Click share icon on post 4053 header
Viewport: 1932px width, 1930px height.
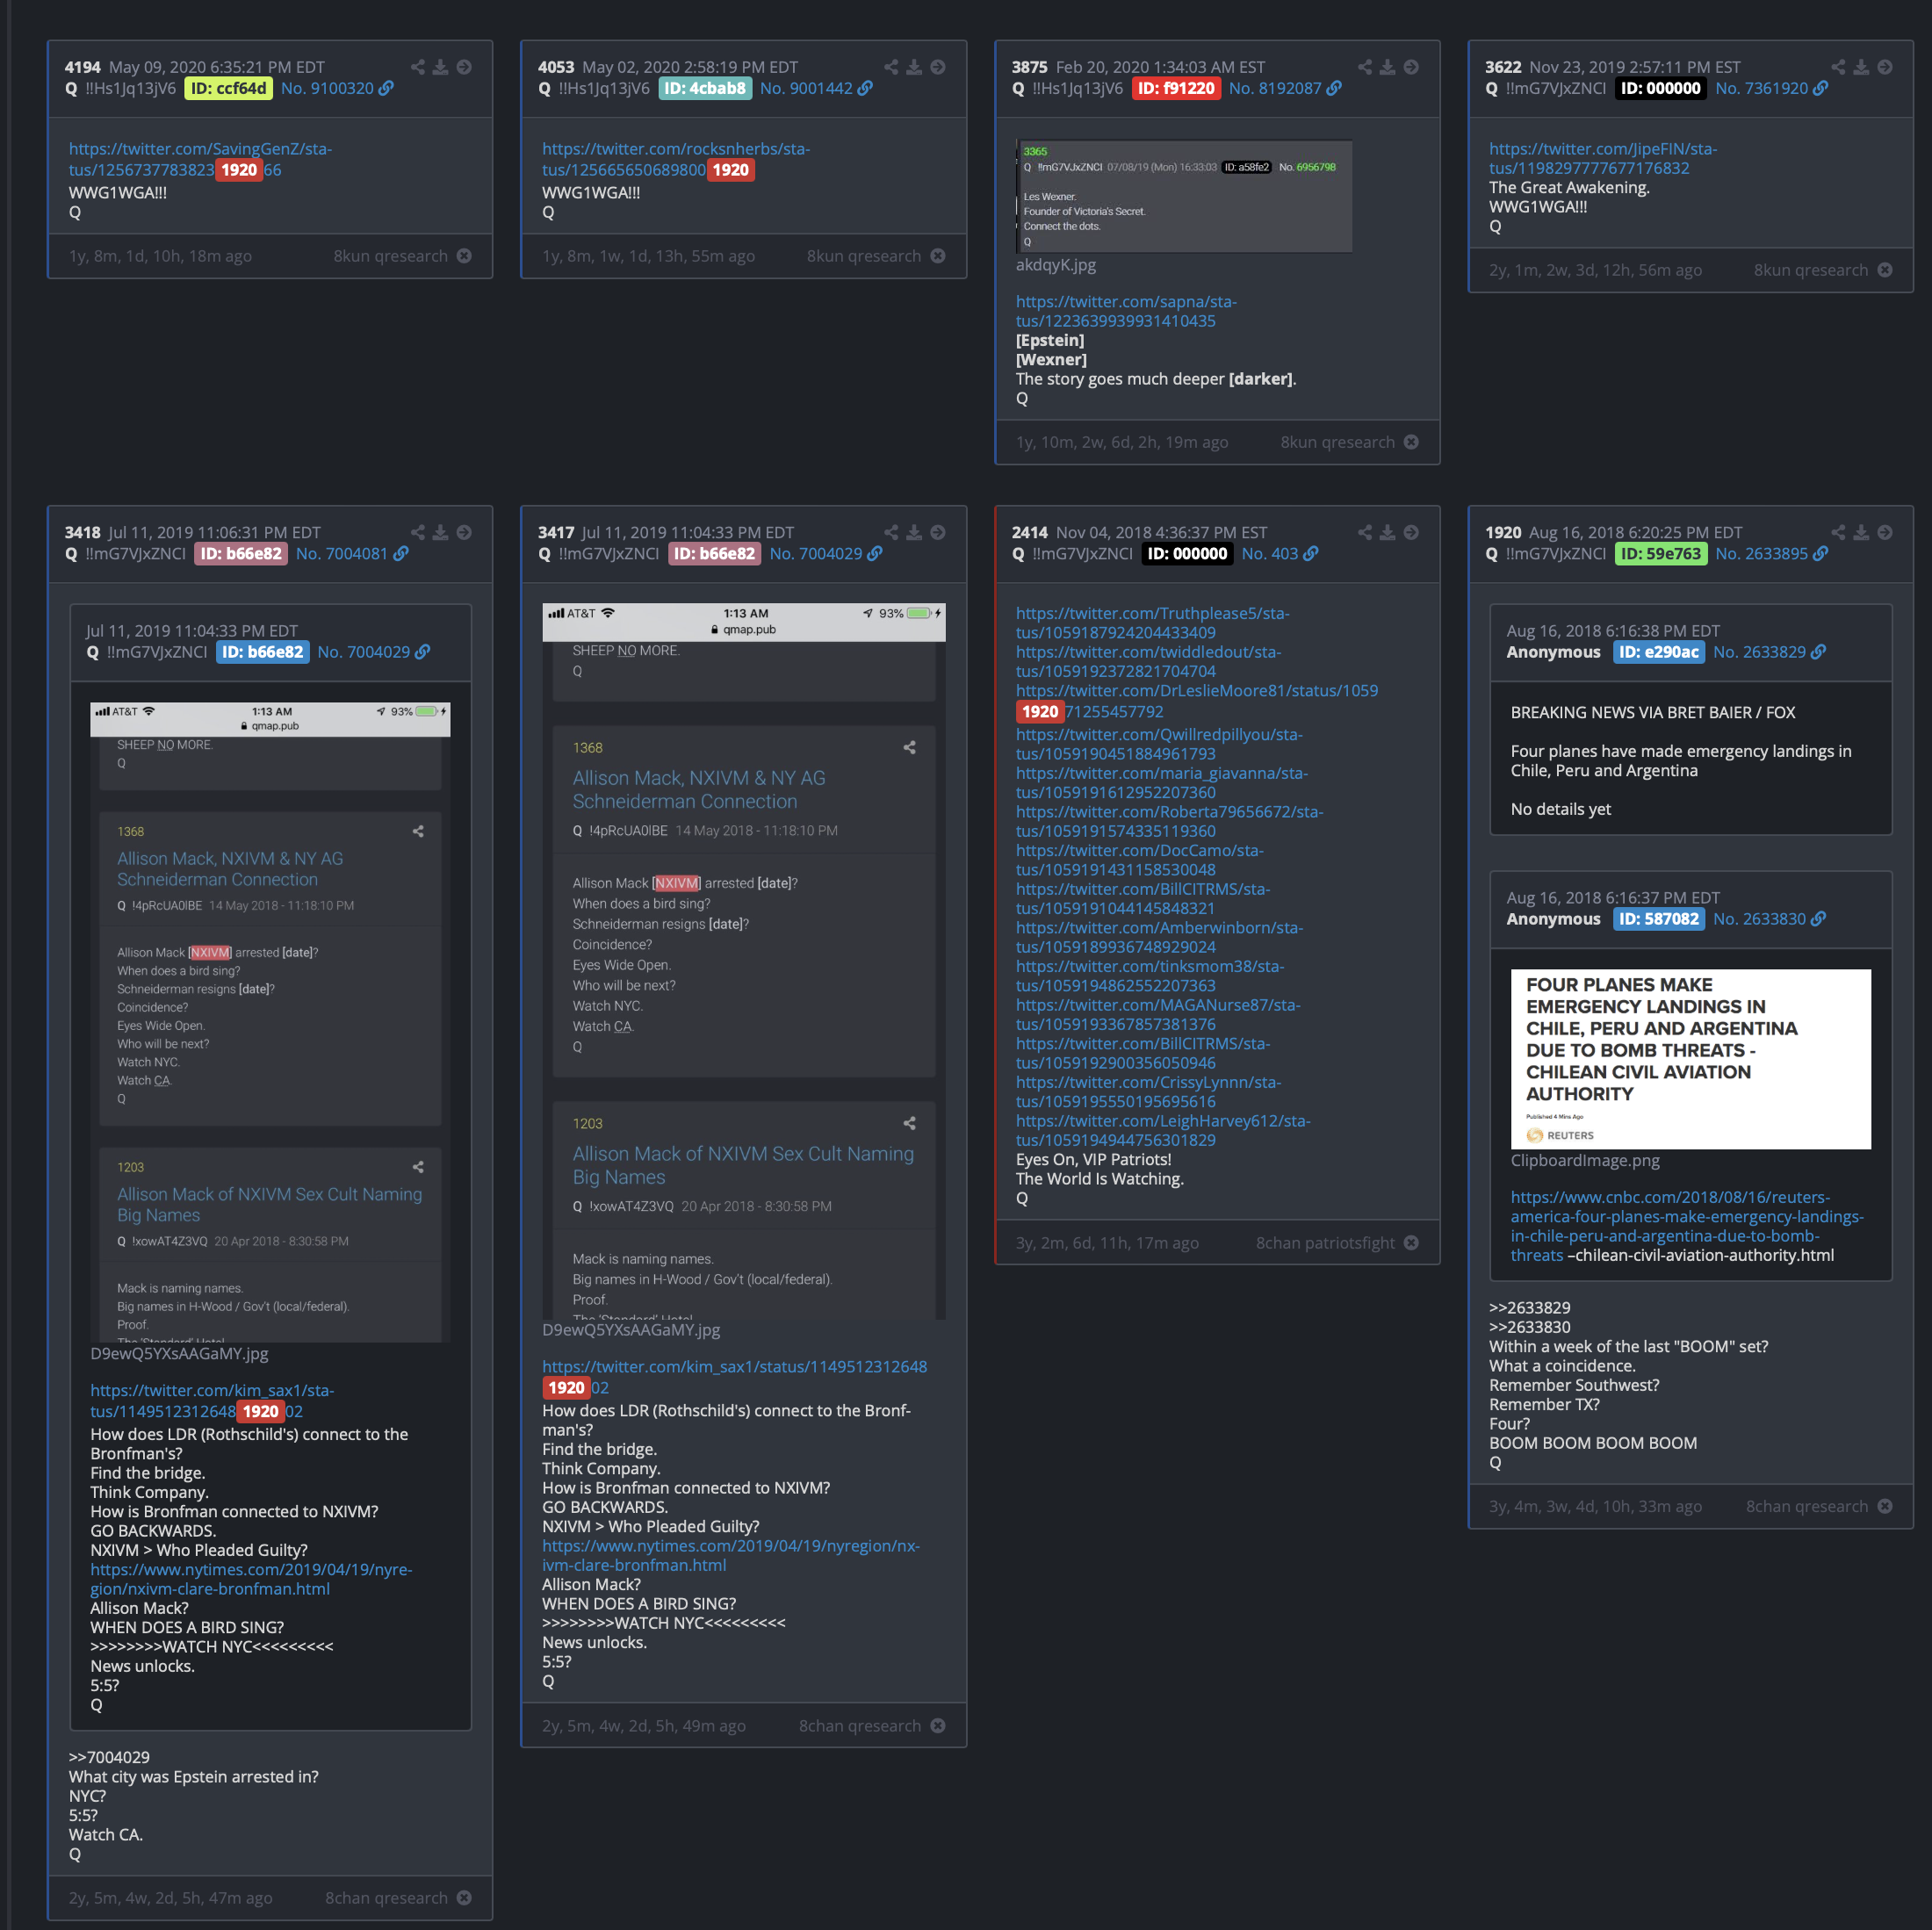pyautogui.click(x=891, y=67)
